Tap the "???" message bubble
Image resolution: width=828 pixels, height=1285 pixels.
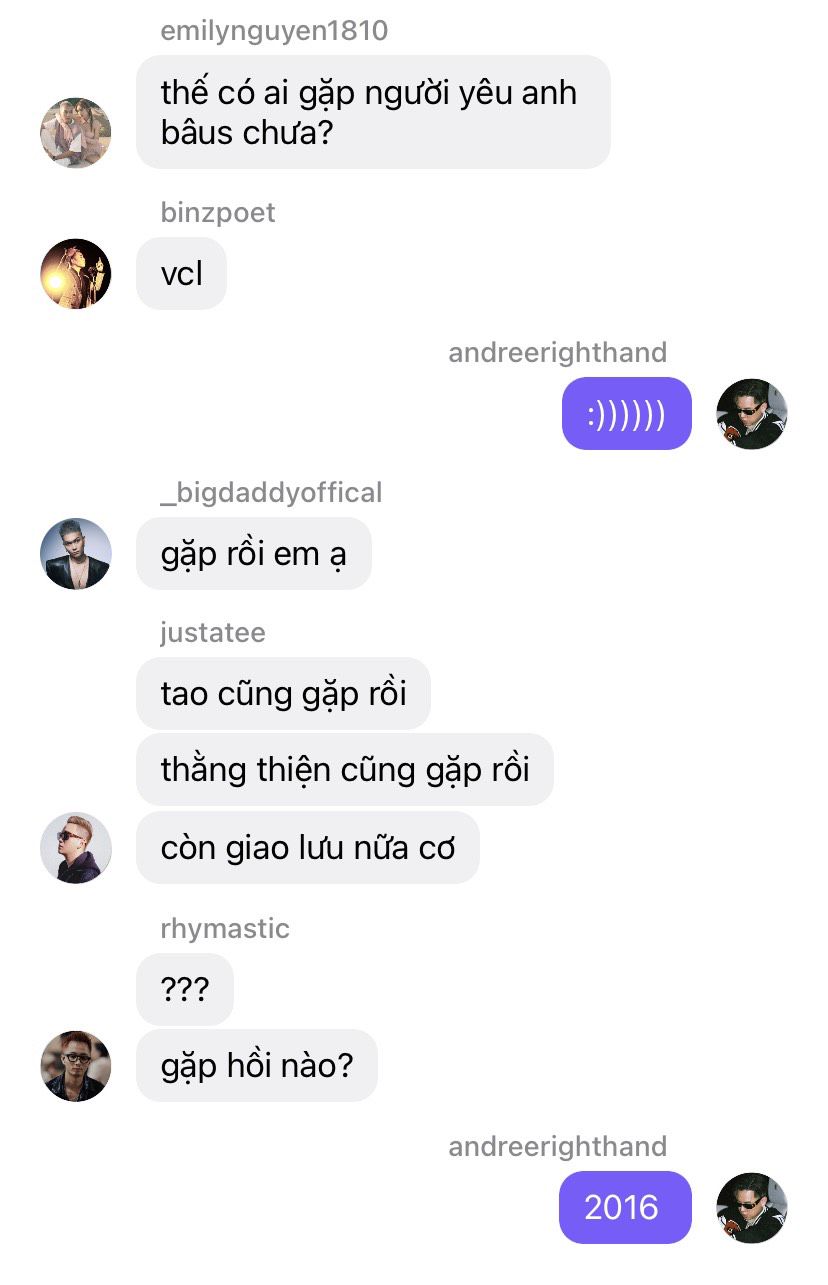pyautogui.click(x=185, y=989)
